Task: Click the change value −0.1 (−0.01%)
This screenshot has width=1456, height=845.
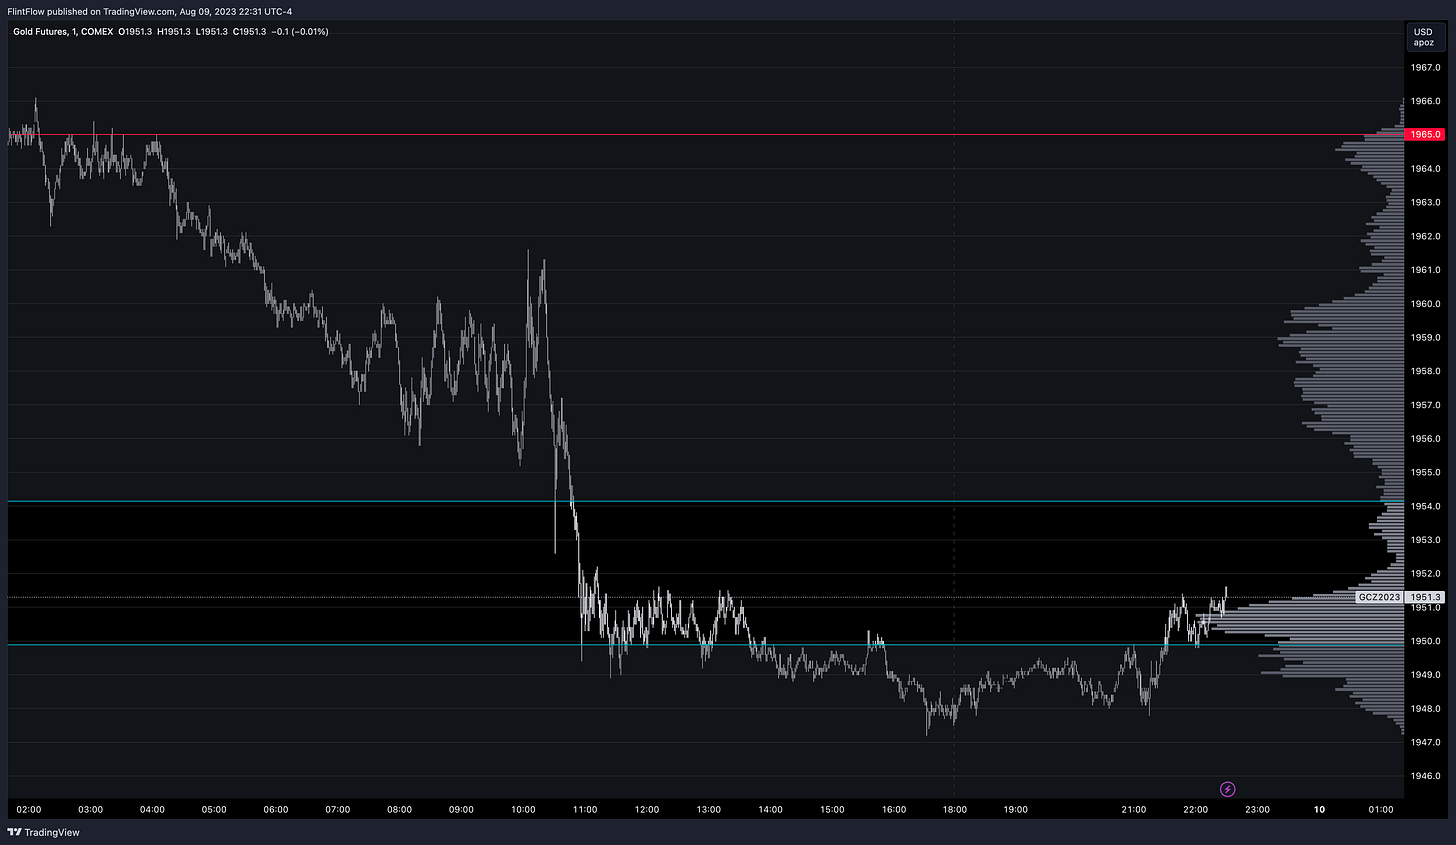Action: [300, 32]
